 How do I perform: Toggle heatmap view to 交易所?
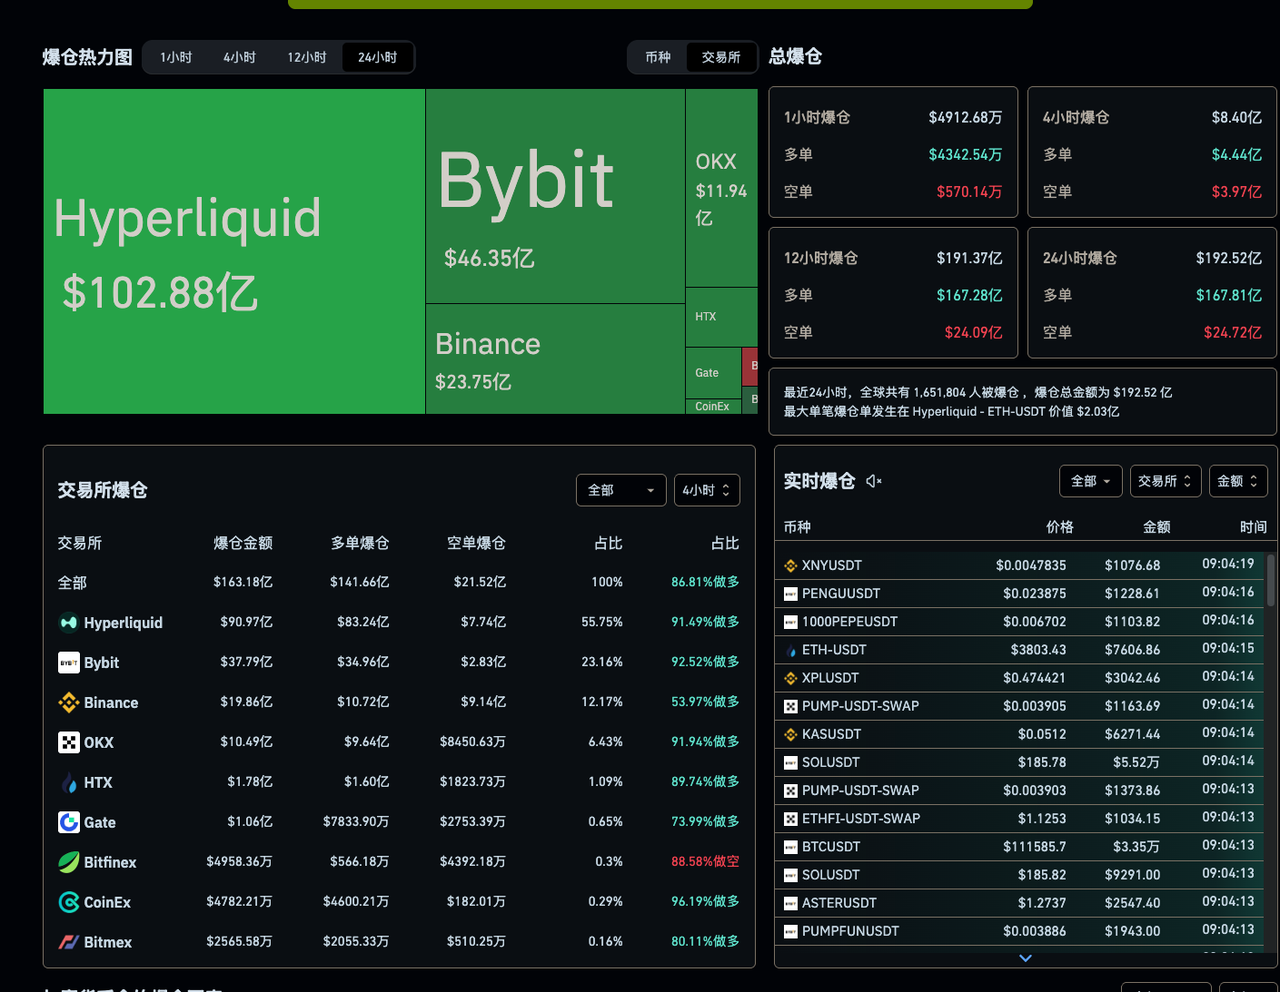(722, 57)
